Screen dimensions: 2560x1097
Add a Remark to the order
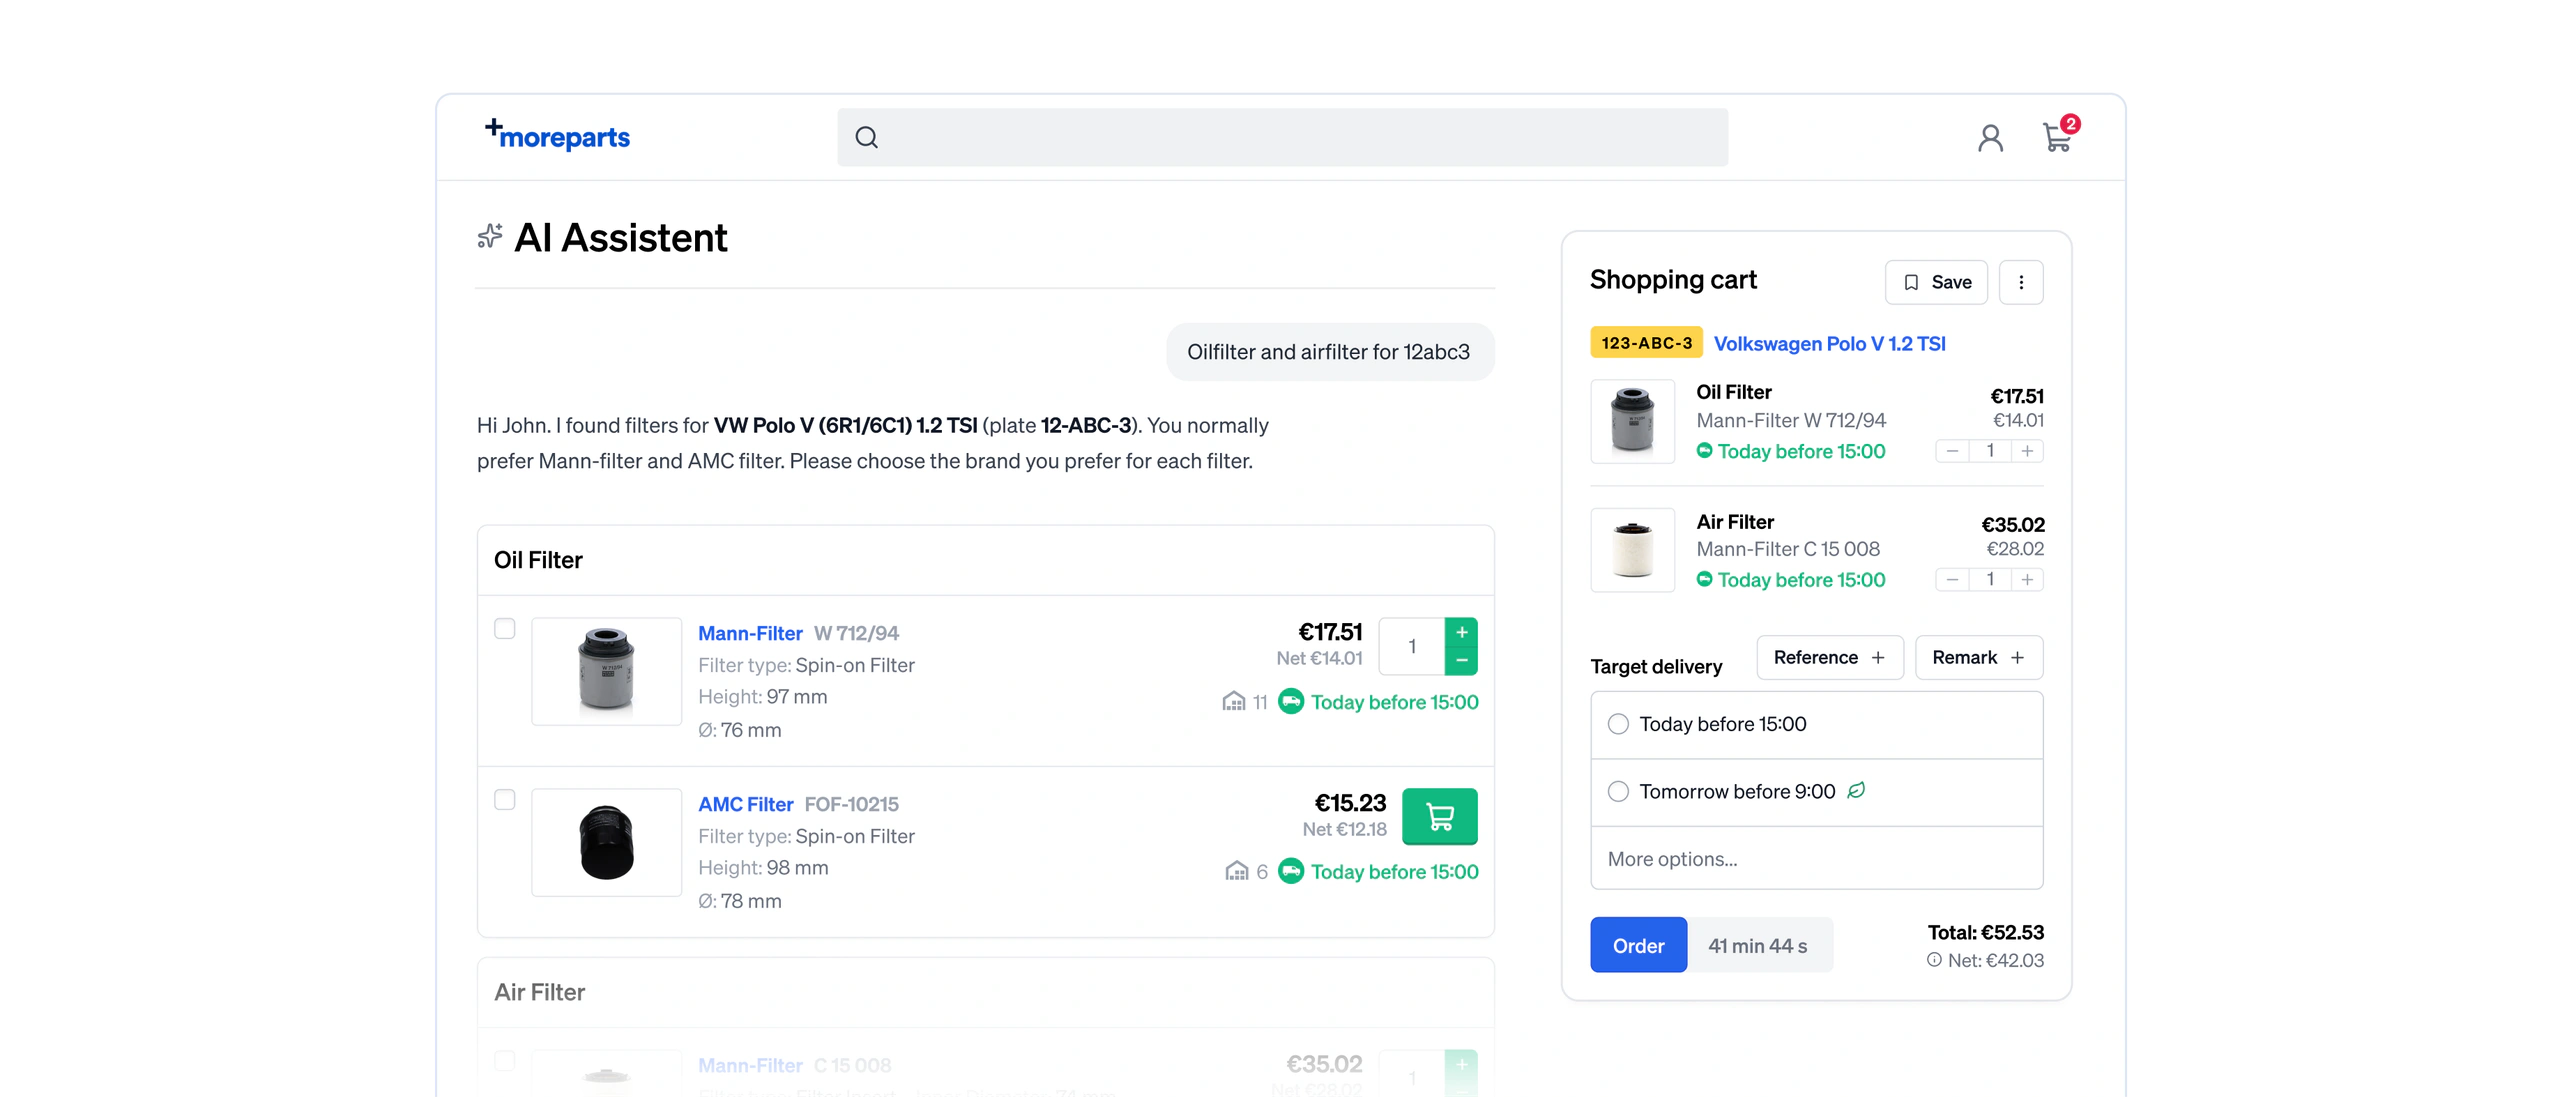1978,658
